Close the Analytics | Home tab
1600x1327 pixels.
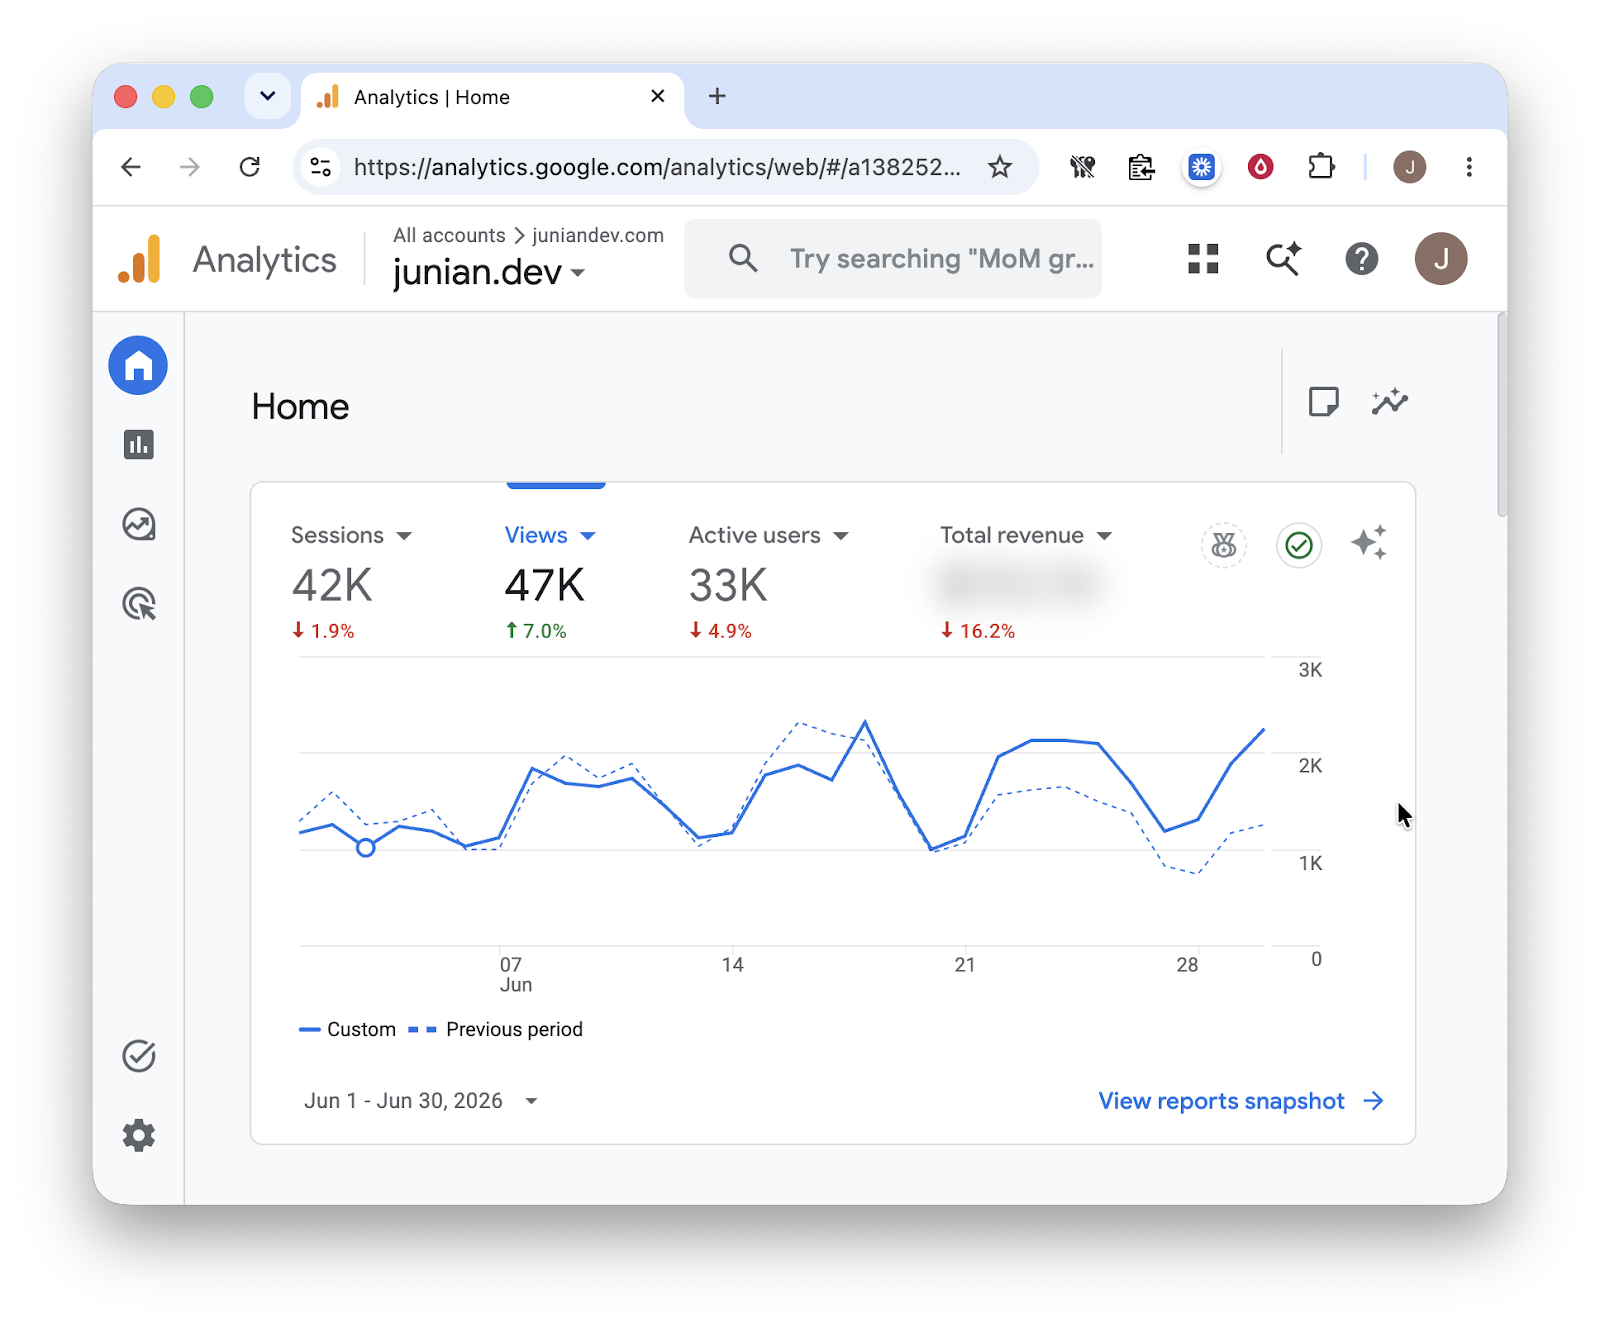coord(657,96)
